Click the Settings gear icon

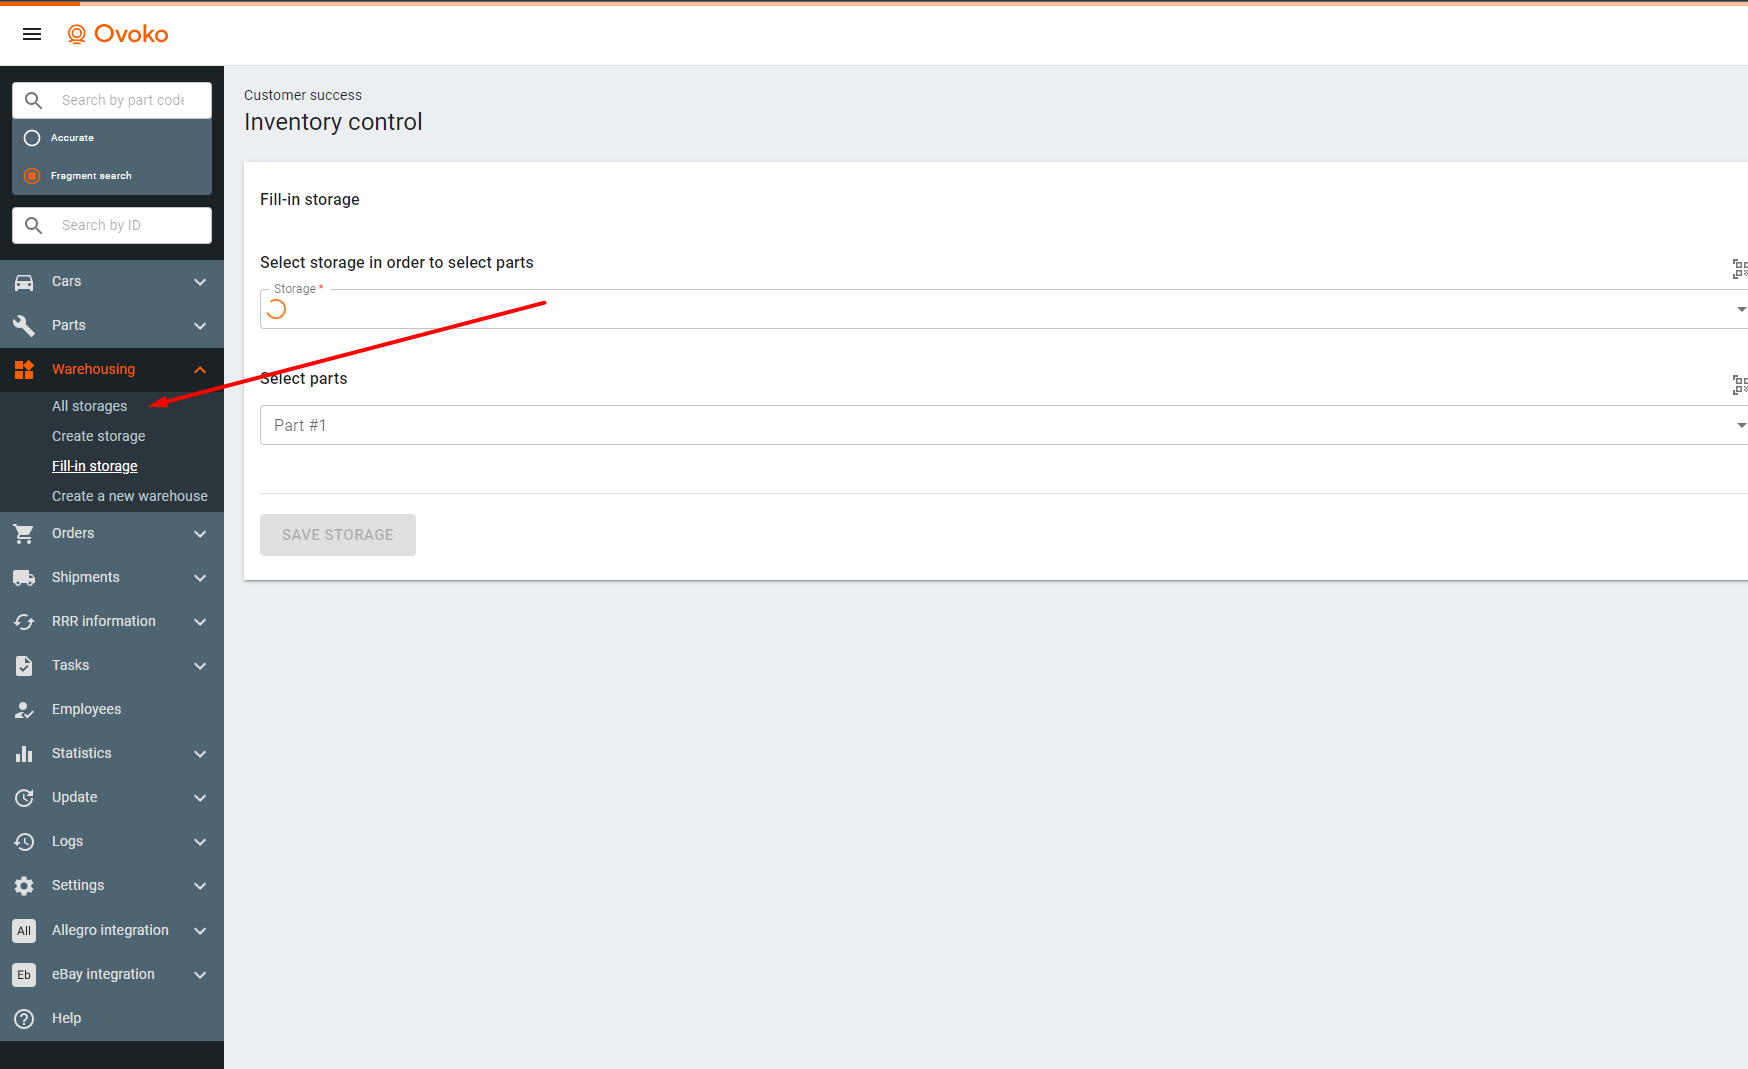pos(24,886)
